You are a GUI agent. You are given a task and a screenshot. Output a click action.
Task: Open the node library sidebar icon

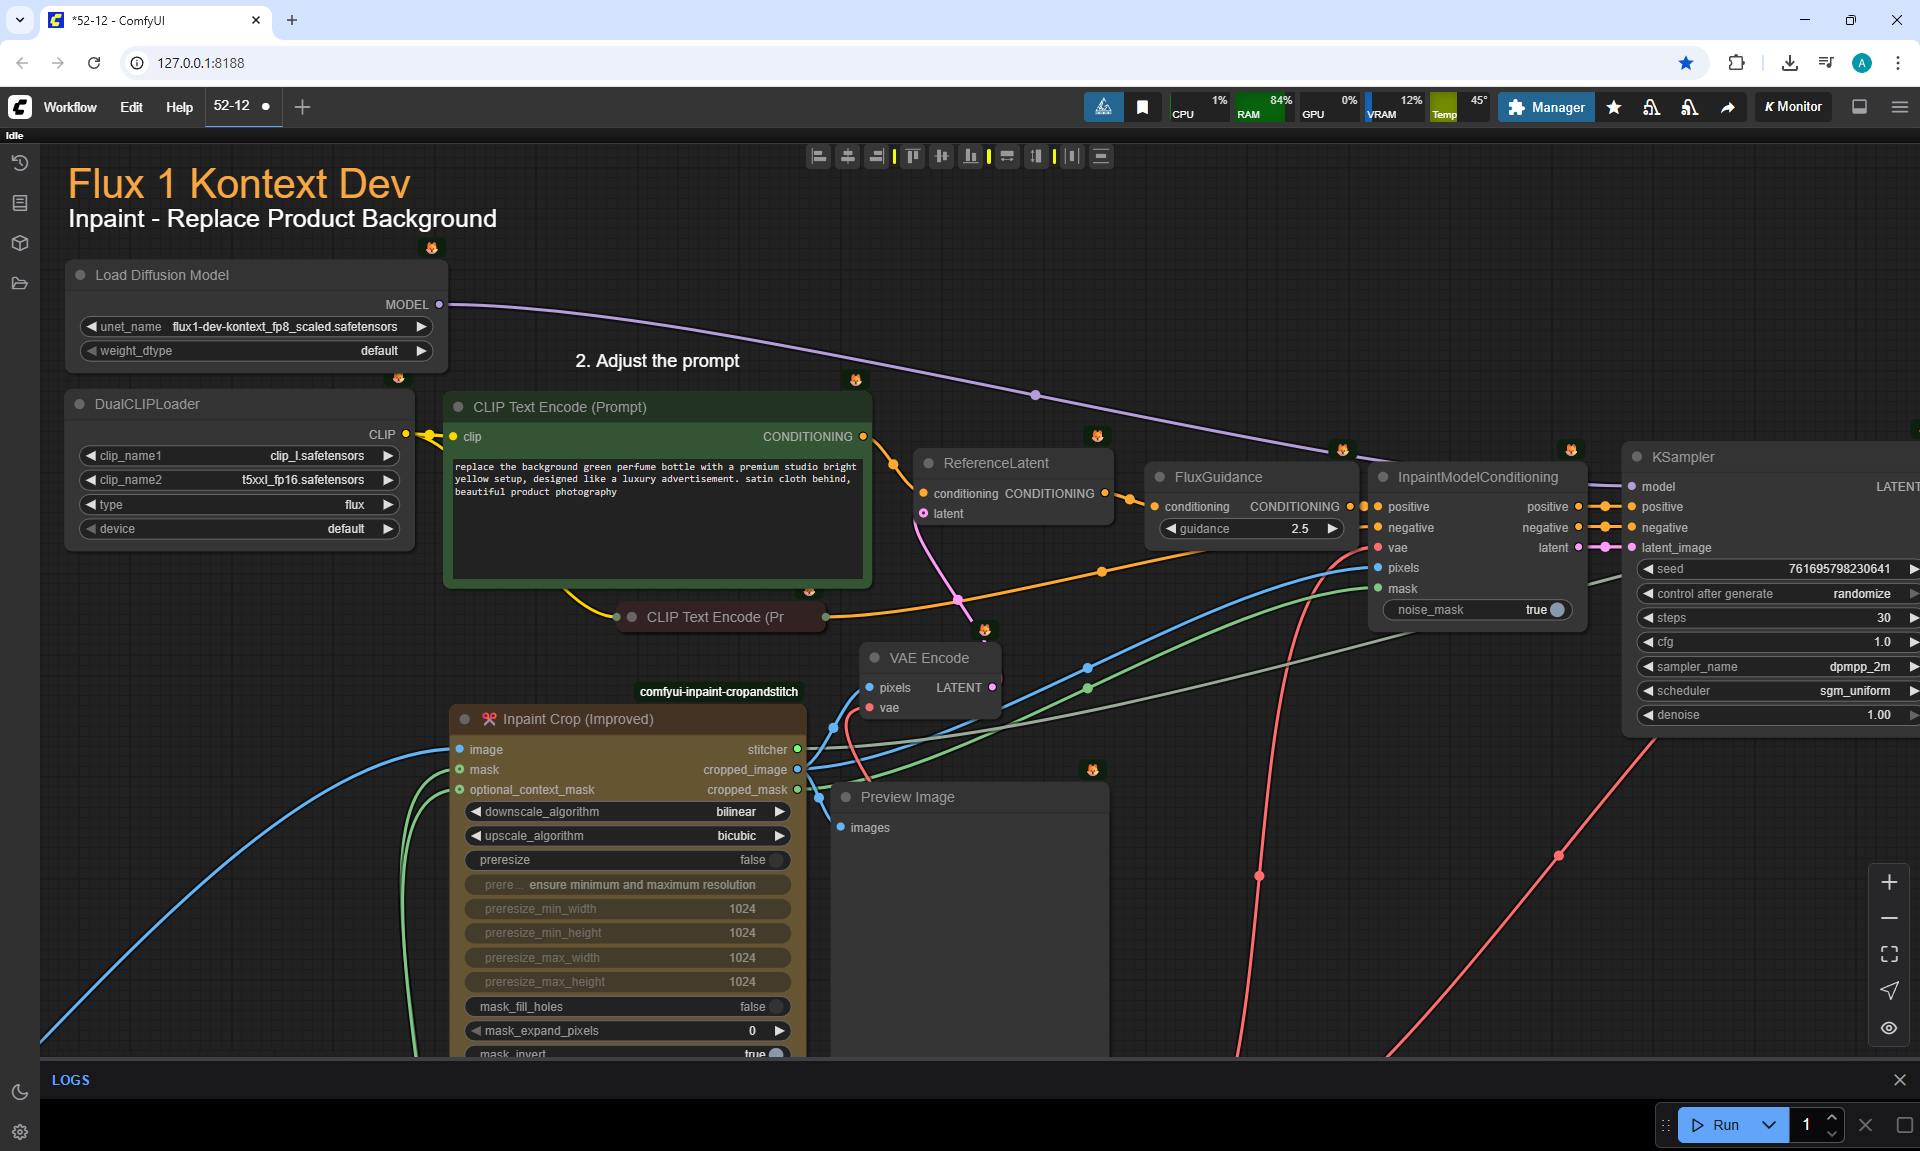[20, 203]
